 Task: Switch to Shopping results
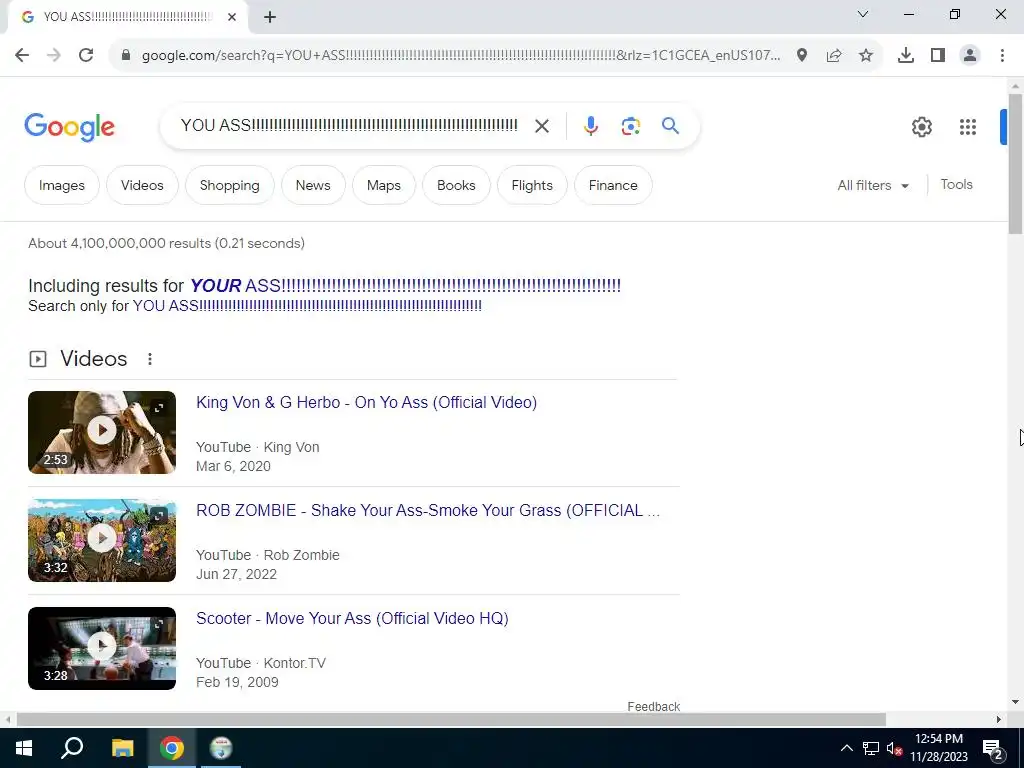230,185
